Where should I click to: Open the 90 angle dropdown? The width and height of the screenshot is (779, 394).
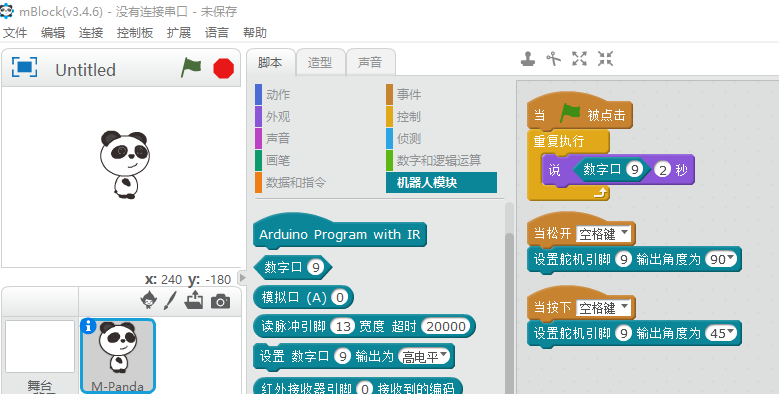point(721,259)
